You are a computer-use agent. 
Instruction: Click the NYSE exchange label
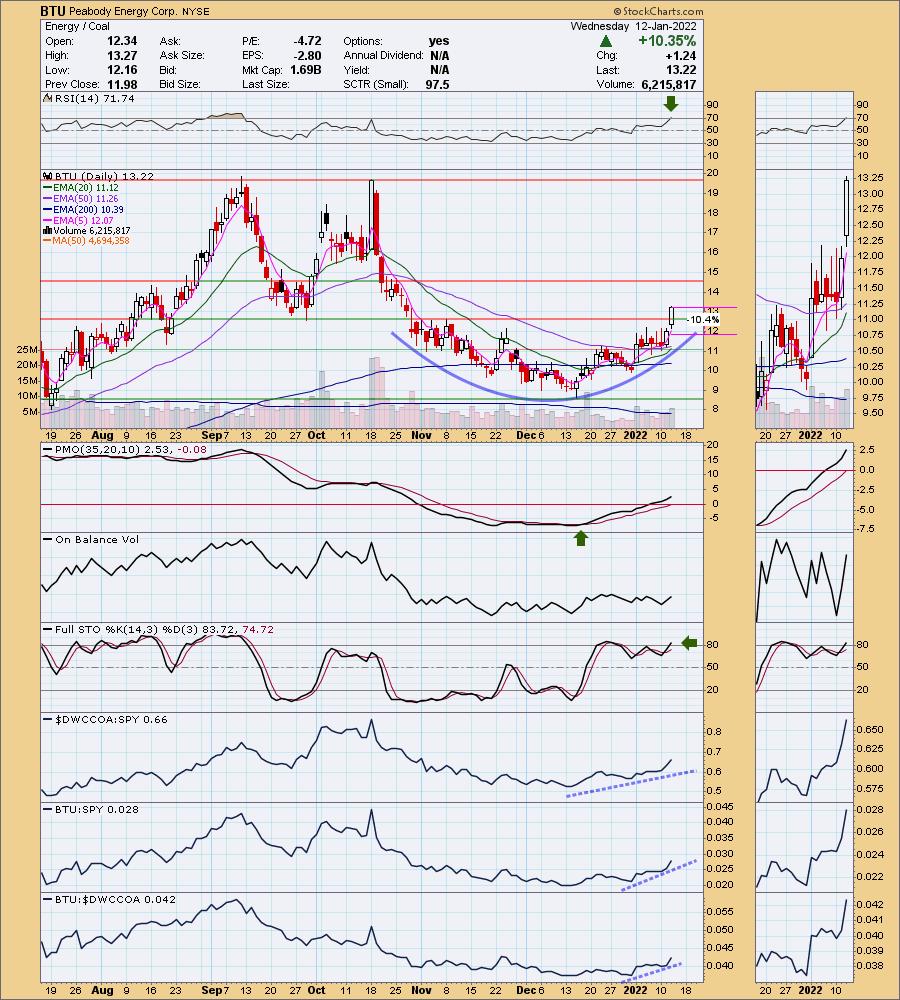(x=196, y=11)
